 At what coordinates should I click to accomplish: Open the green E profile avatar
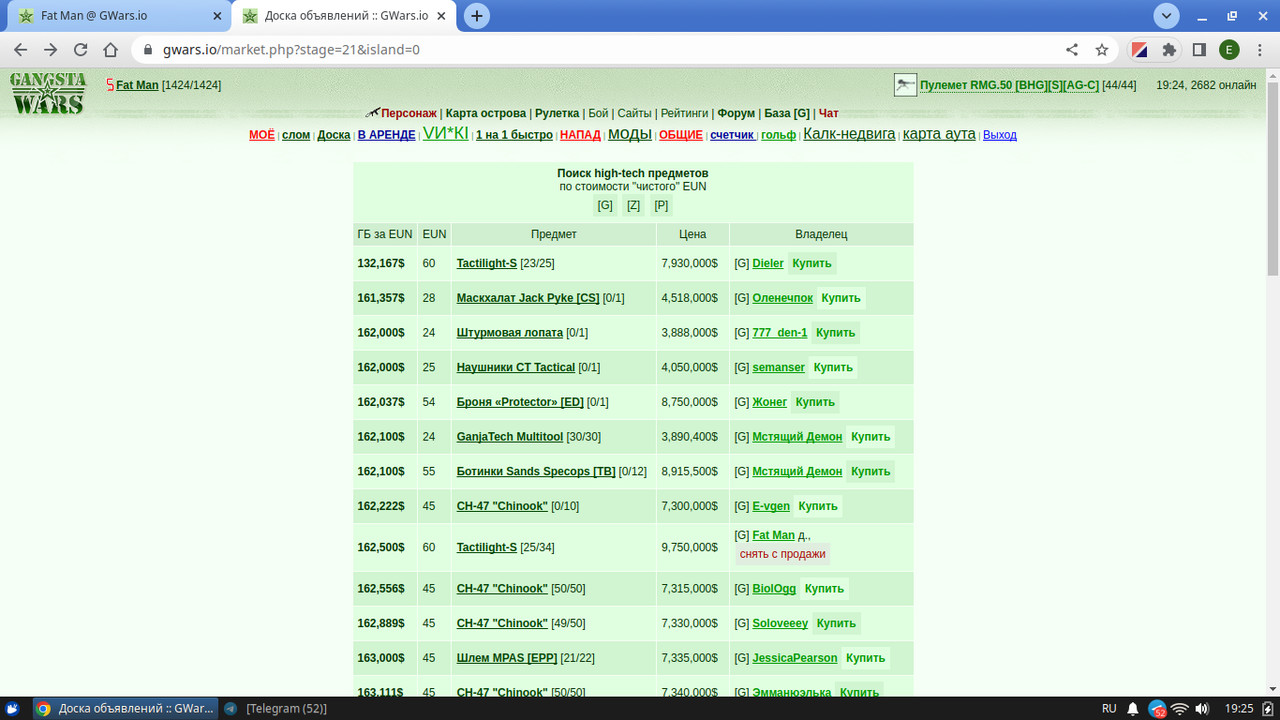1229,49
